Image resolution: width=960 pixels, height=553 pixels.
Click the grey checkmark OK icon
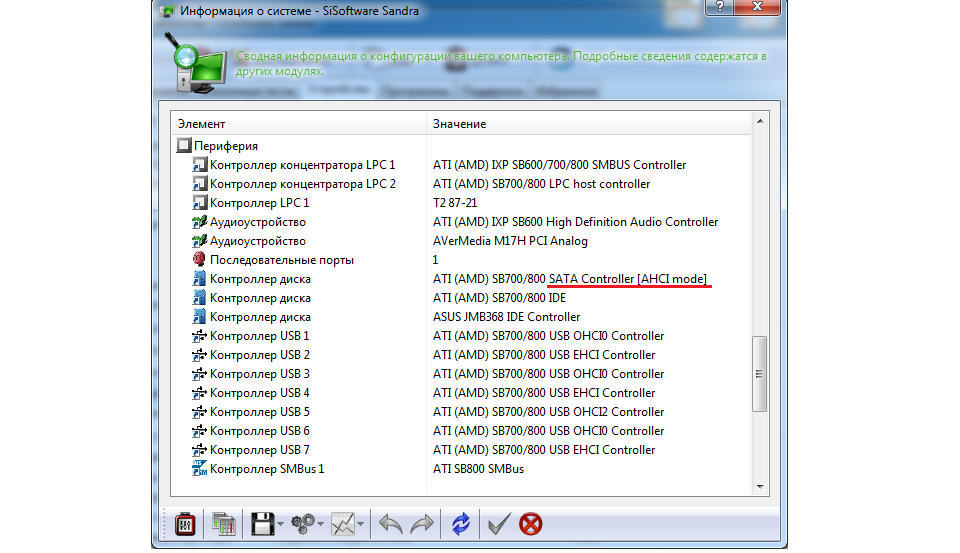tap(498, 524)
